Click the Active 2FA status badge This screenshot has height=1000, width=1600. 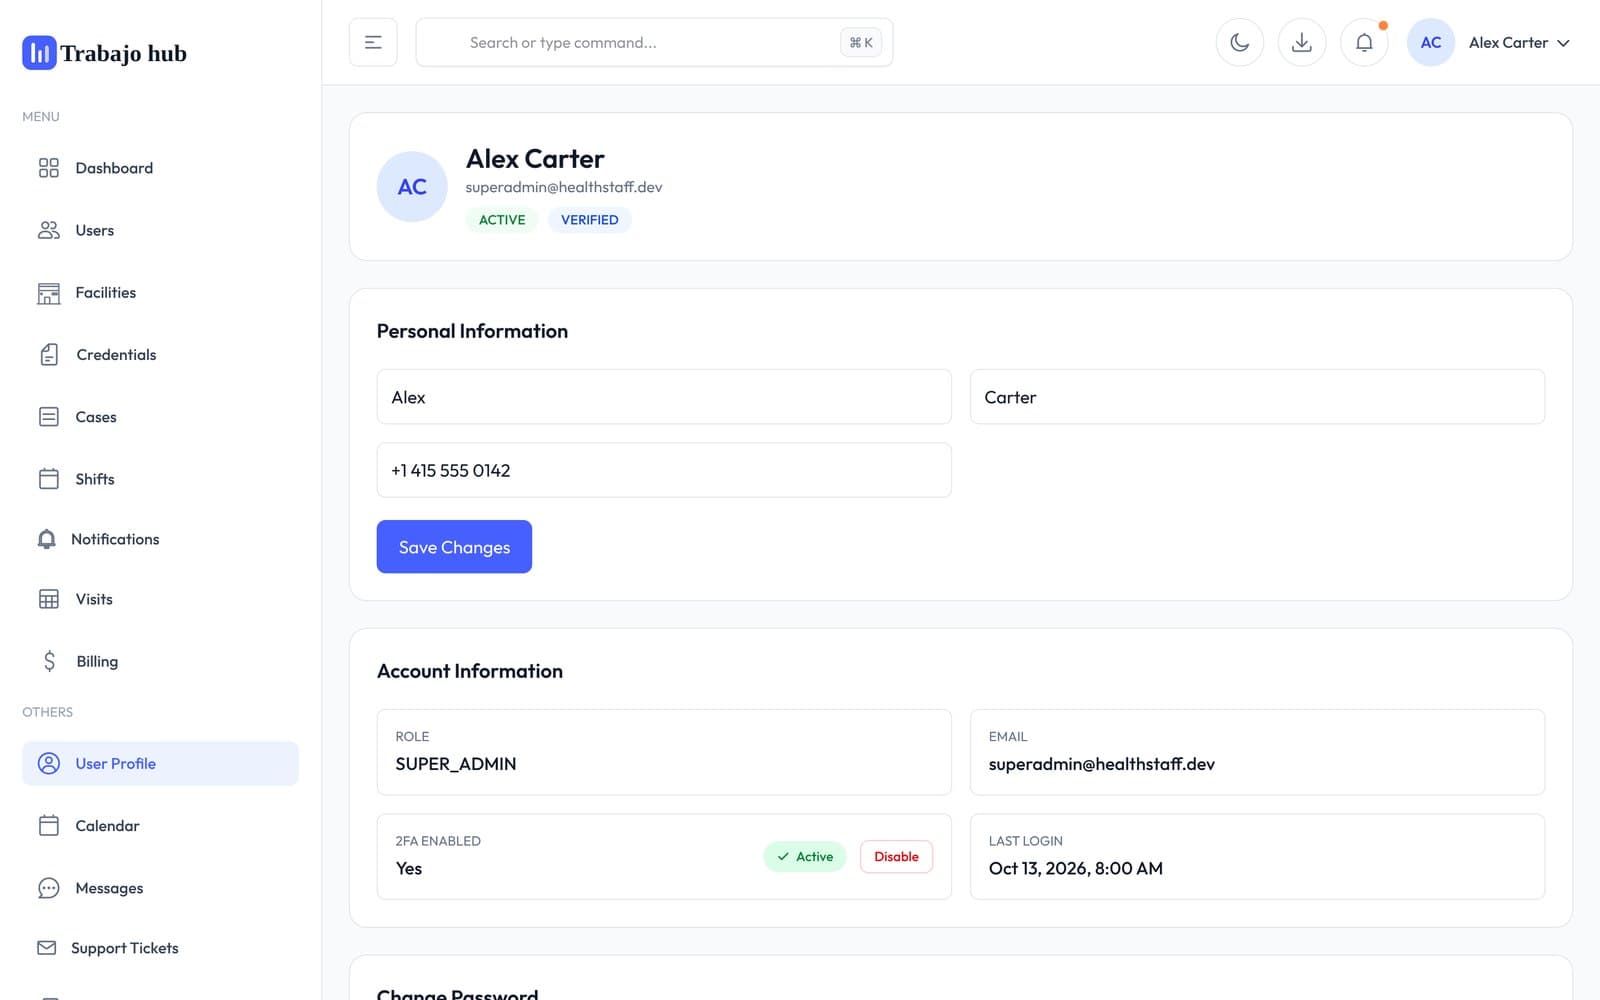[805, 857]
